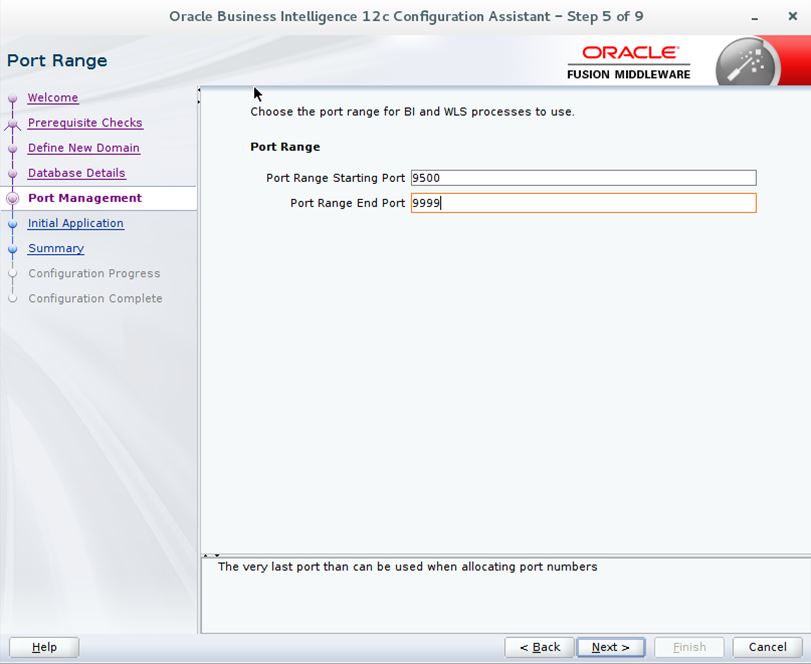Click the step icon beside Prerequisite Checks
The width and height of the screenshot is (811, 664).
tap(11, 123)
